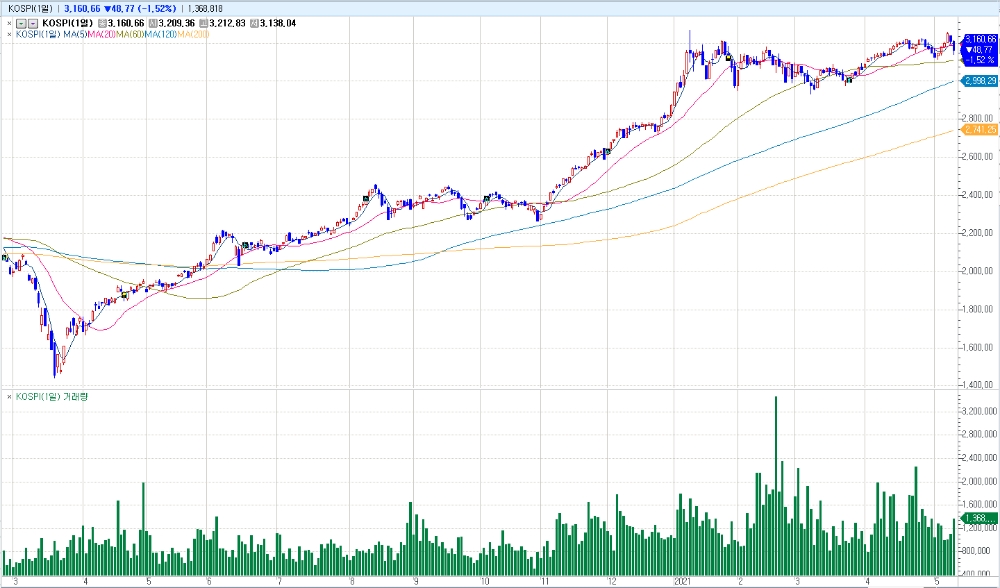Open the second dropdown arrow beside KOSPI(1일) label
This screenshot has width=1000, height=588.
(34, 23)
